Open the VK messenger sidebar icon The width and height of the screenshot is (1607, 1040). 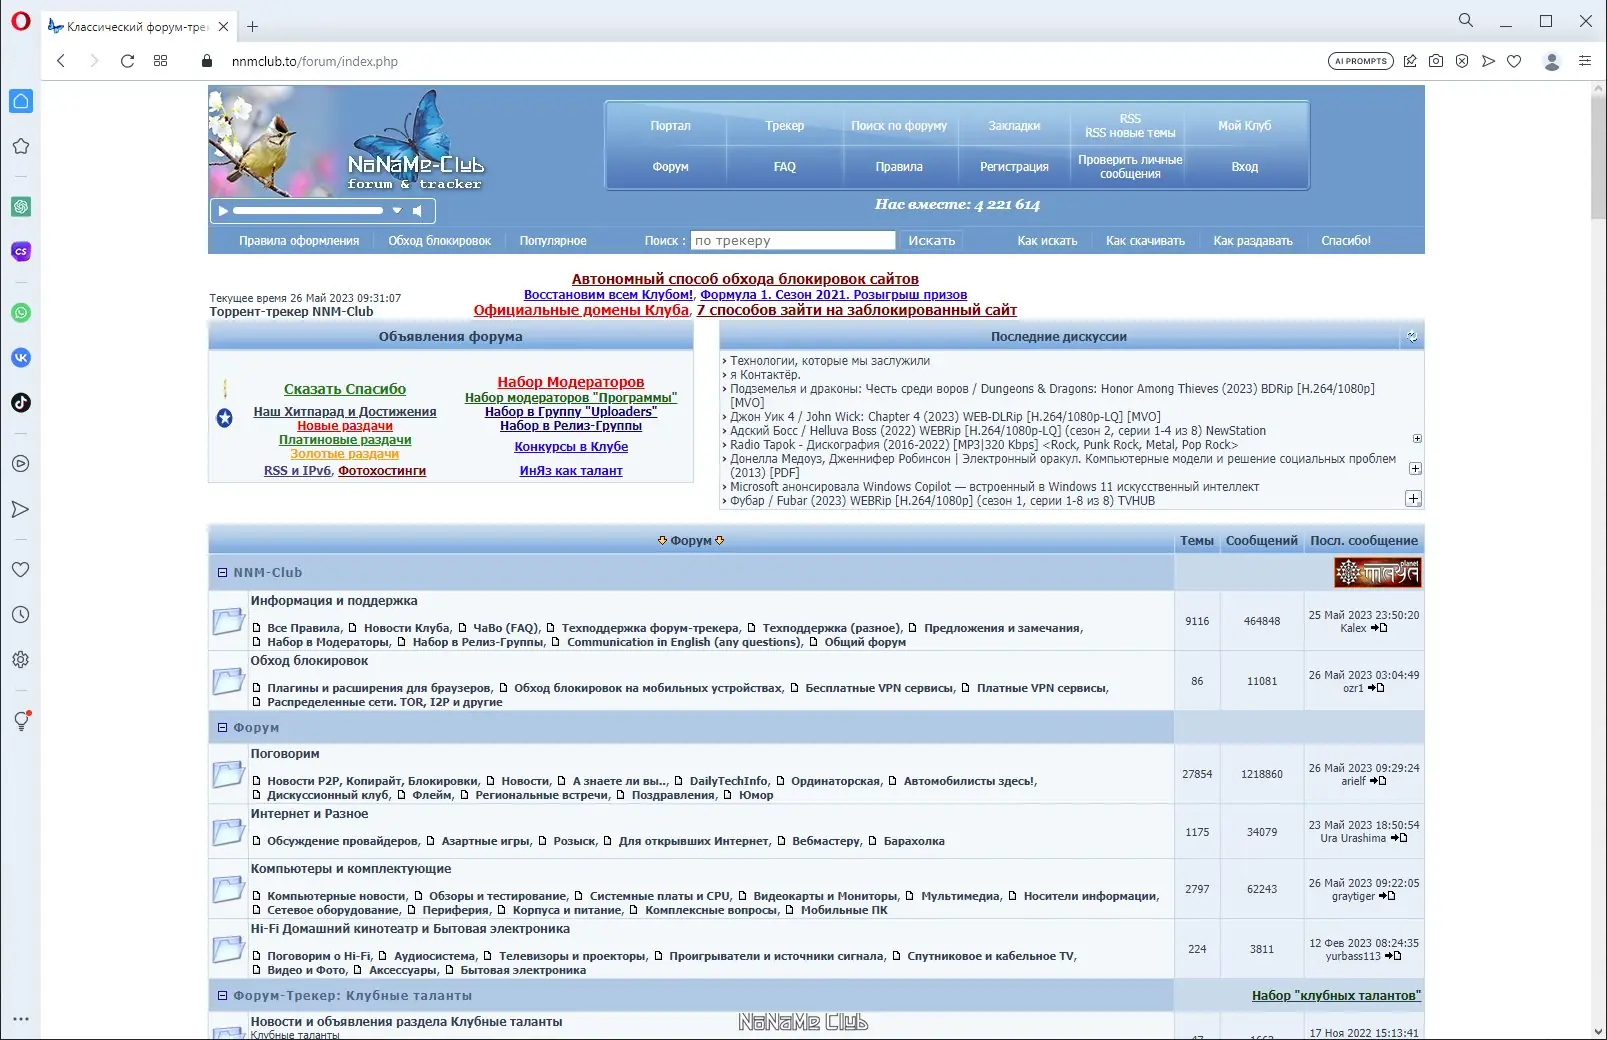[21, 358]
